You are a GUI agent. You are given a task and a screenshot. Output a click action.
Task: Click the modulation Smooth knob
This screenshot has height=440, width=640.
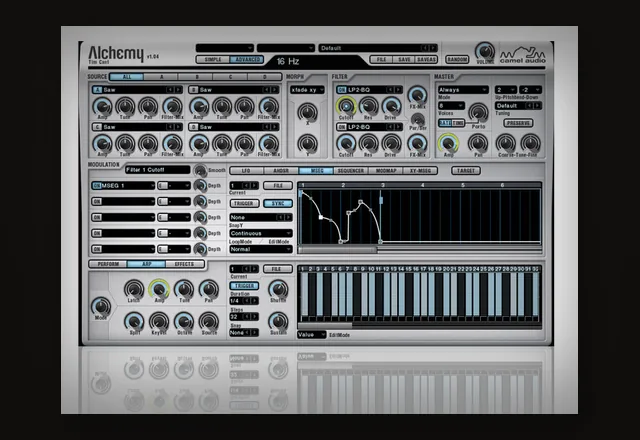click(200, 170)
